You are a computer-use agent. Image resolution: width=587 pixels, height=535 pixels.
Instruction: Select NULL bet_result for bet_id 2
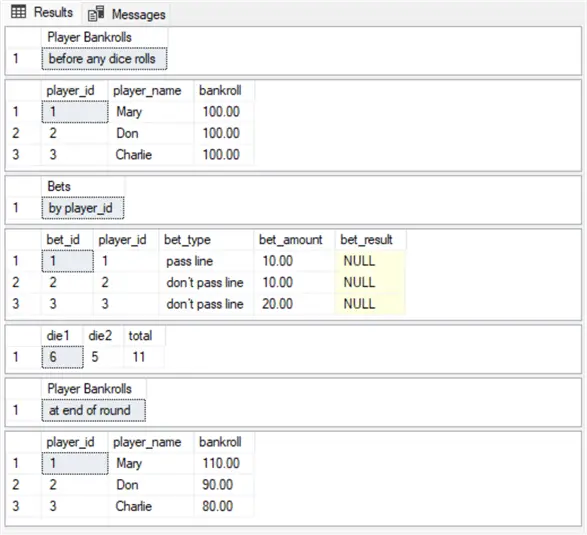pyautogui.click(x=370, y=282)
